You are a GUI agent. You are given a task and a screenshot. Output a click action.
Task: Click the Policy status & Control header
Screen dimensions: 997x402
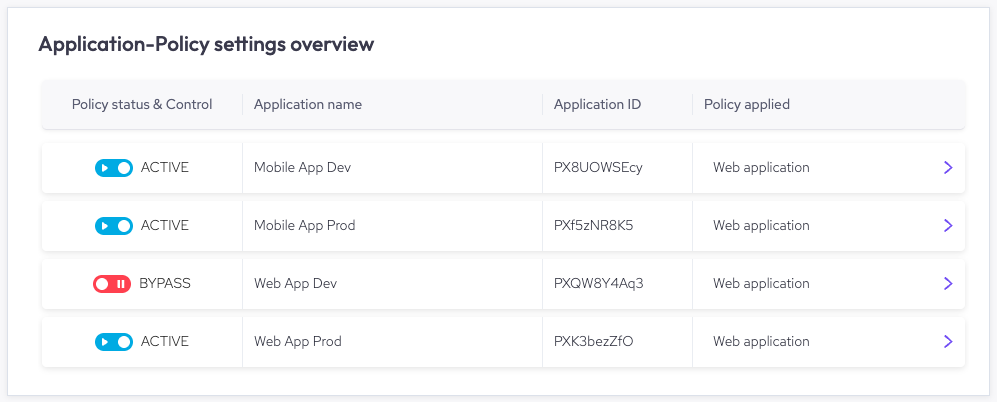[x=142, y=104]
